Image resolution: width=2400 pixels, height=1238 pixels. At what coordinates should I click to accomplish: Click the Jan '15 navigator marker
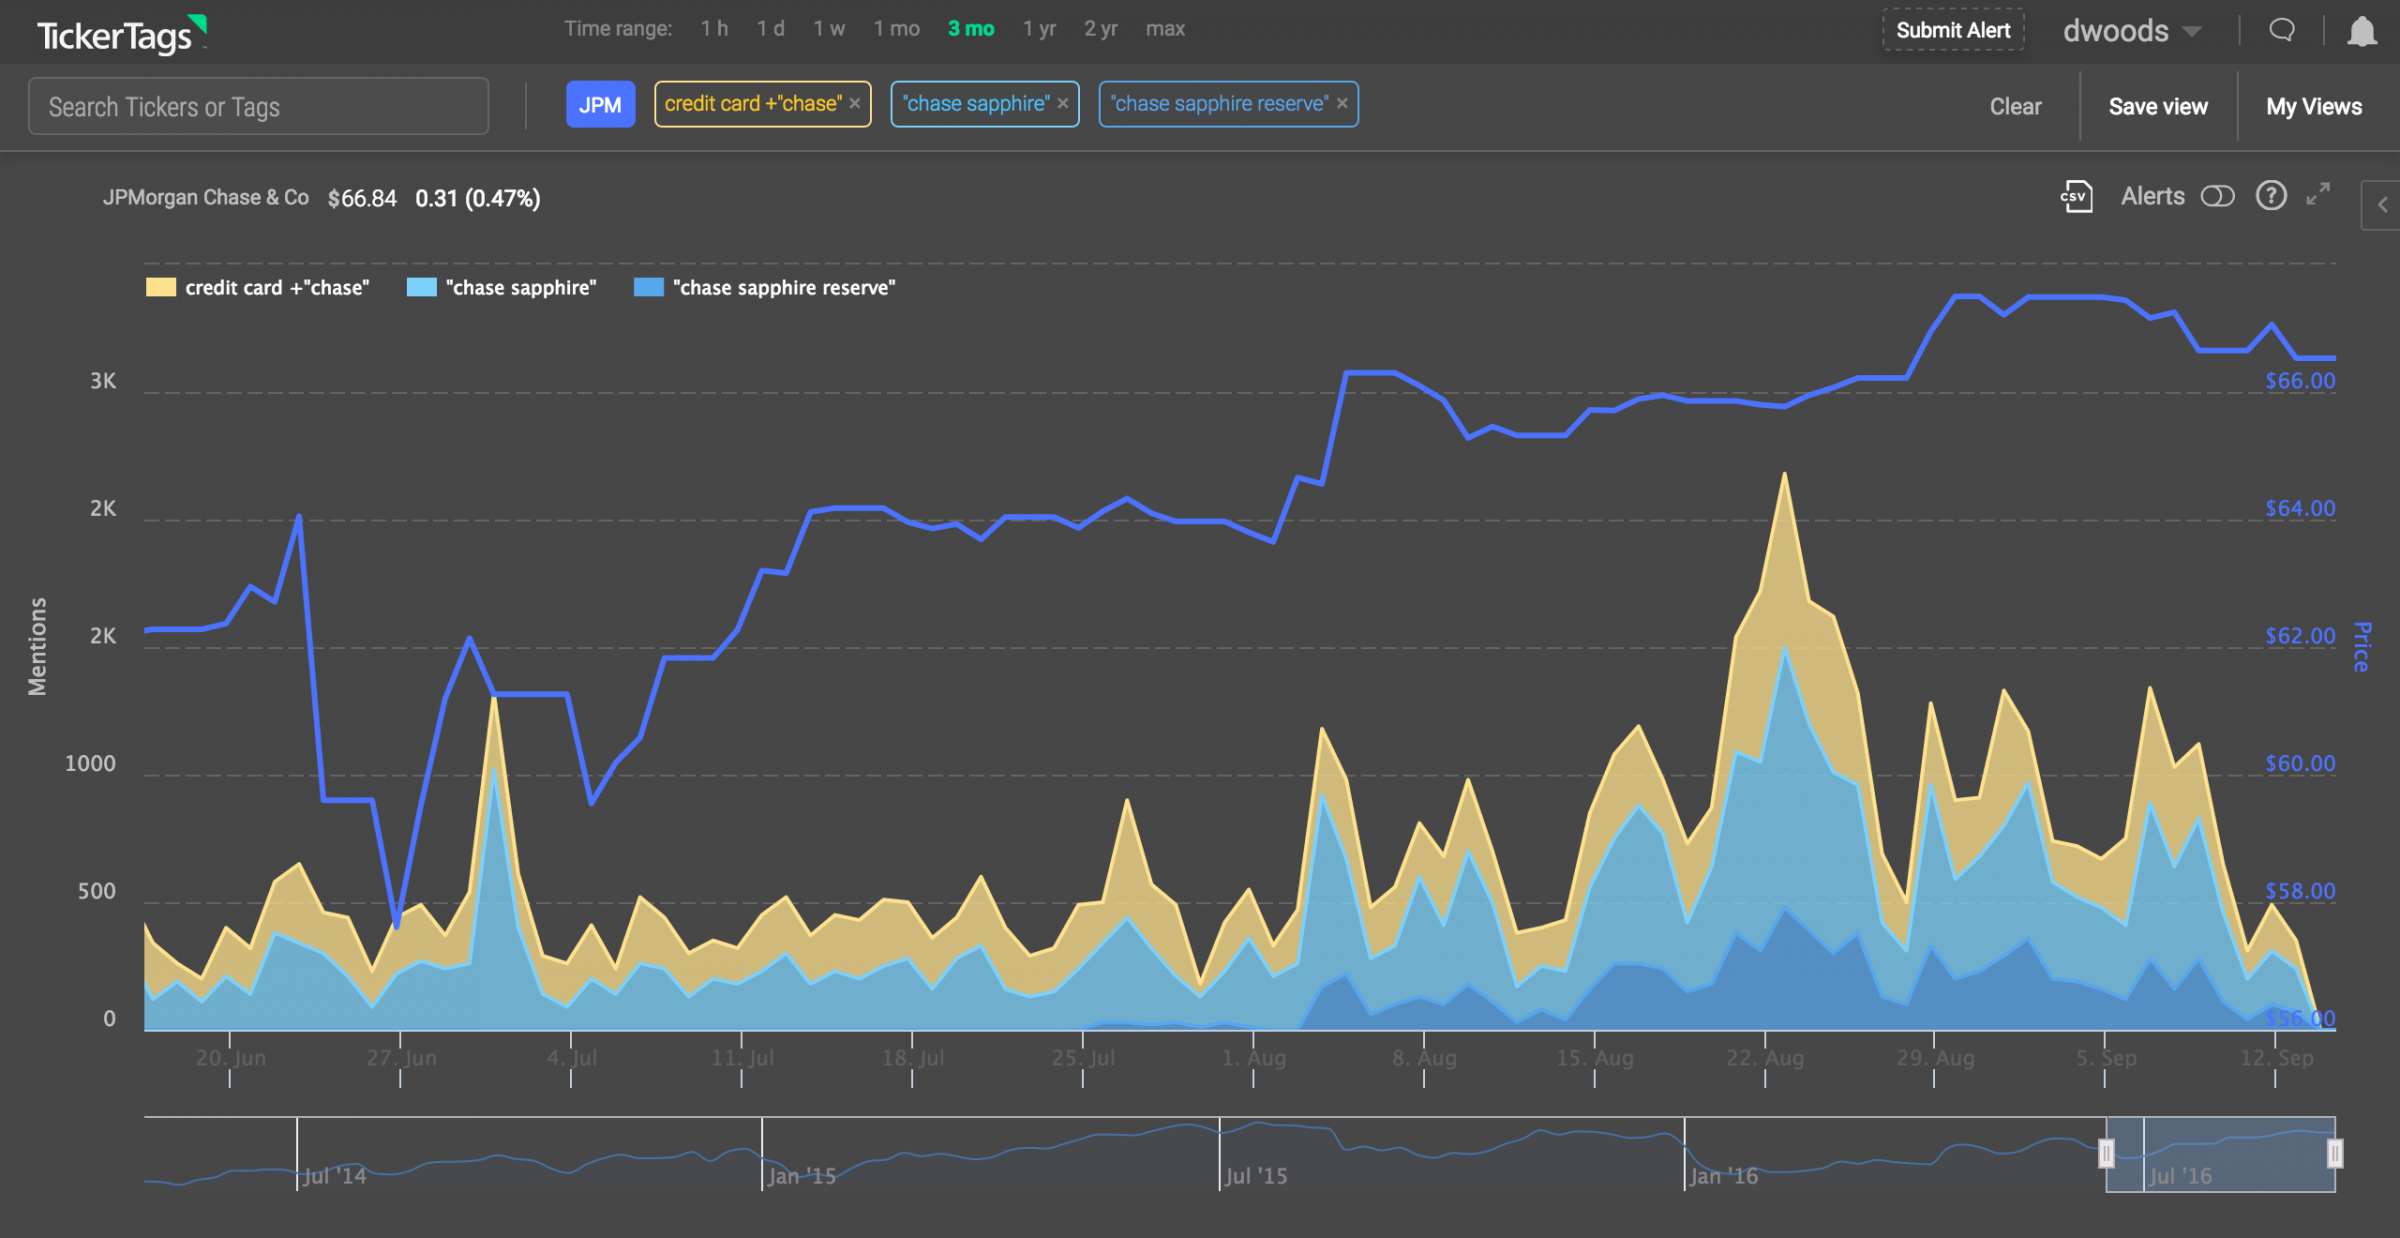pos(801,1176)
